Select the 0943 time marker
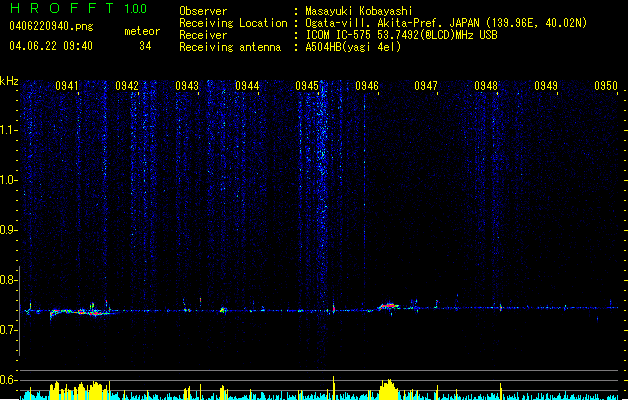This screenshot has width=629, height=400. point(187,86)
